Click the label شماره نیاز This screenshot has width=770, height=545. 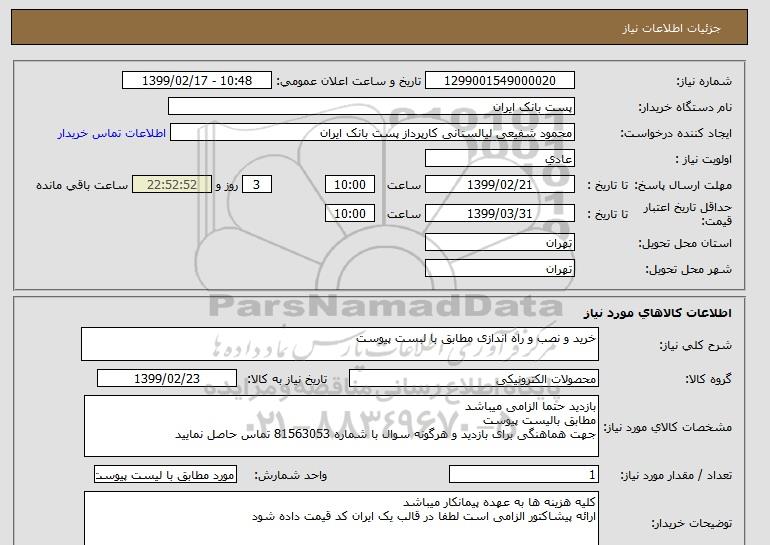pos(704,81)
